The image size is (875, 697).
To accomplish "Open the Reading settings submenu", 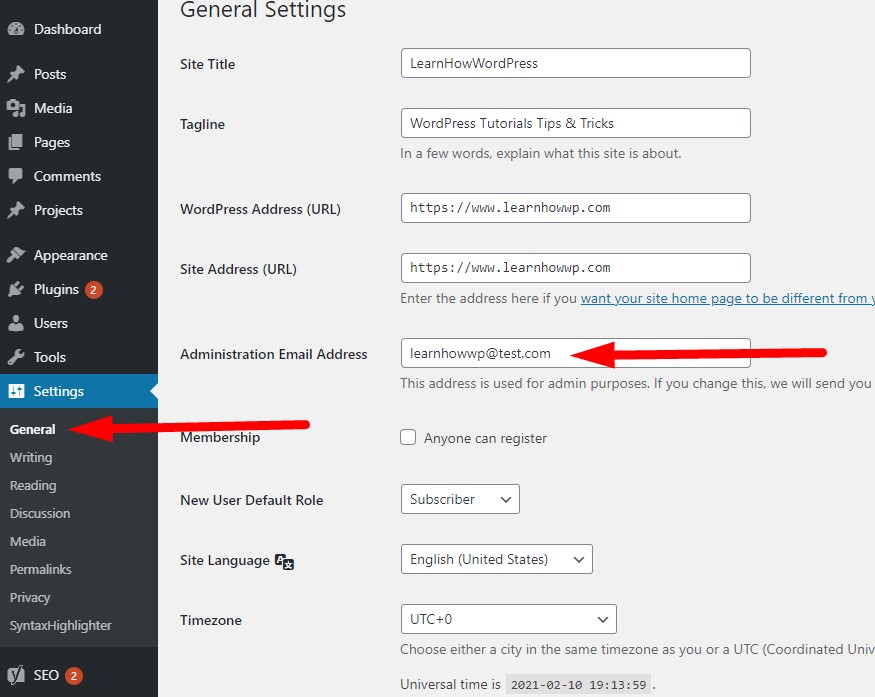I will coord(33,485).
